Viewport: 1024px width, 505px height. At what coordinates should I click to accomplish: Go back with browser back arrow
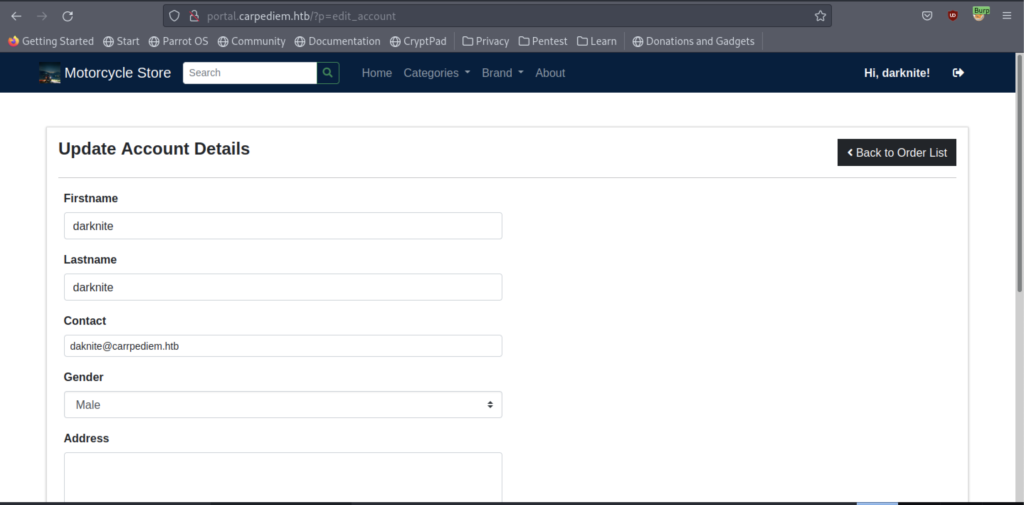16,16
